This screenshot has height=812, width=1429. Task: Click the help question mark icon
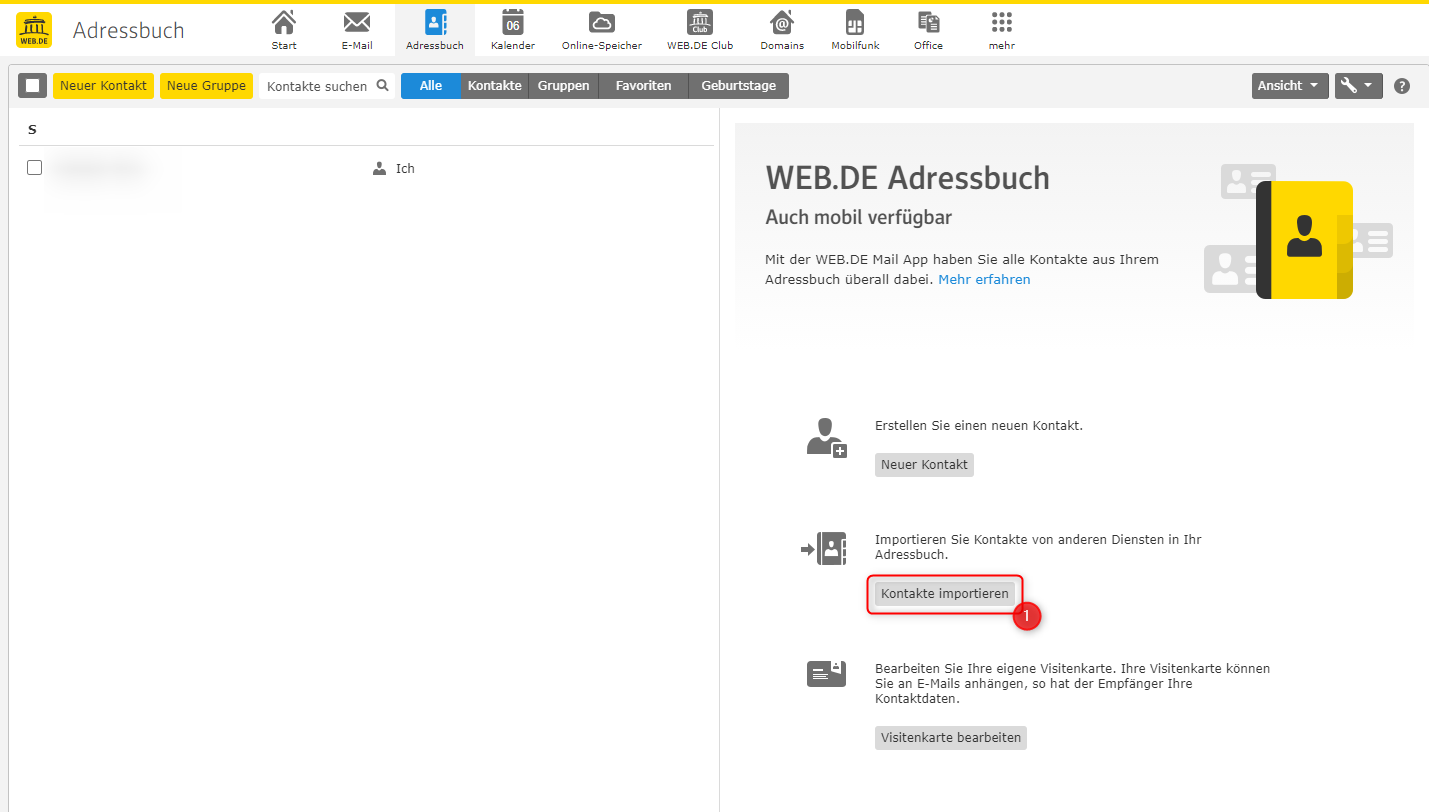click(x=1402, y=86)
